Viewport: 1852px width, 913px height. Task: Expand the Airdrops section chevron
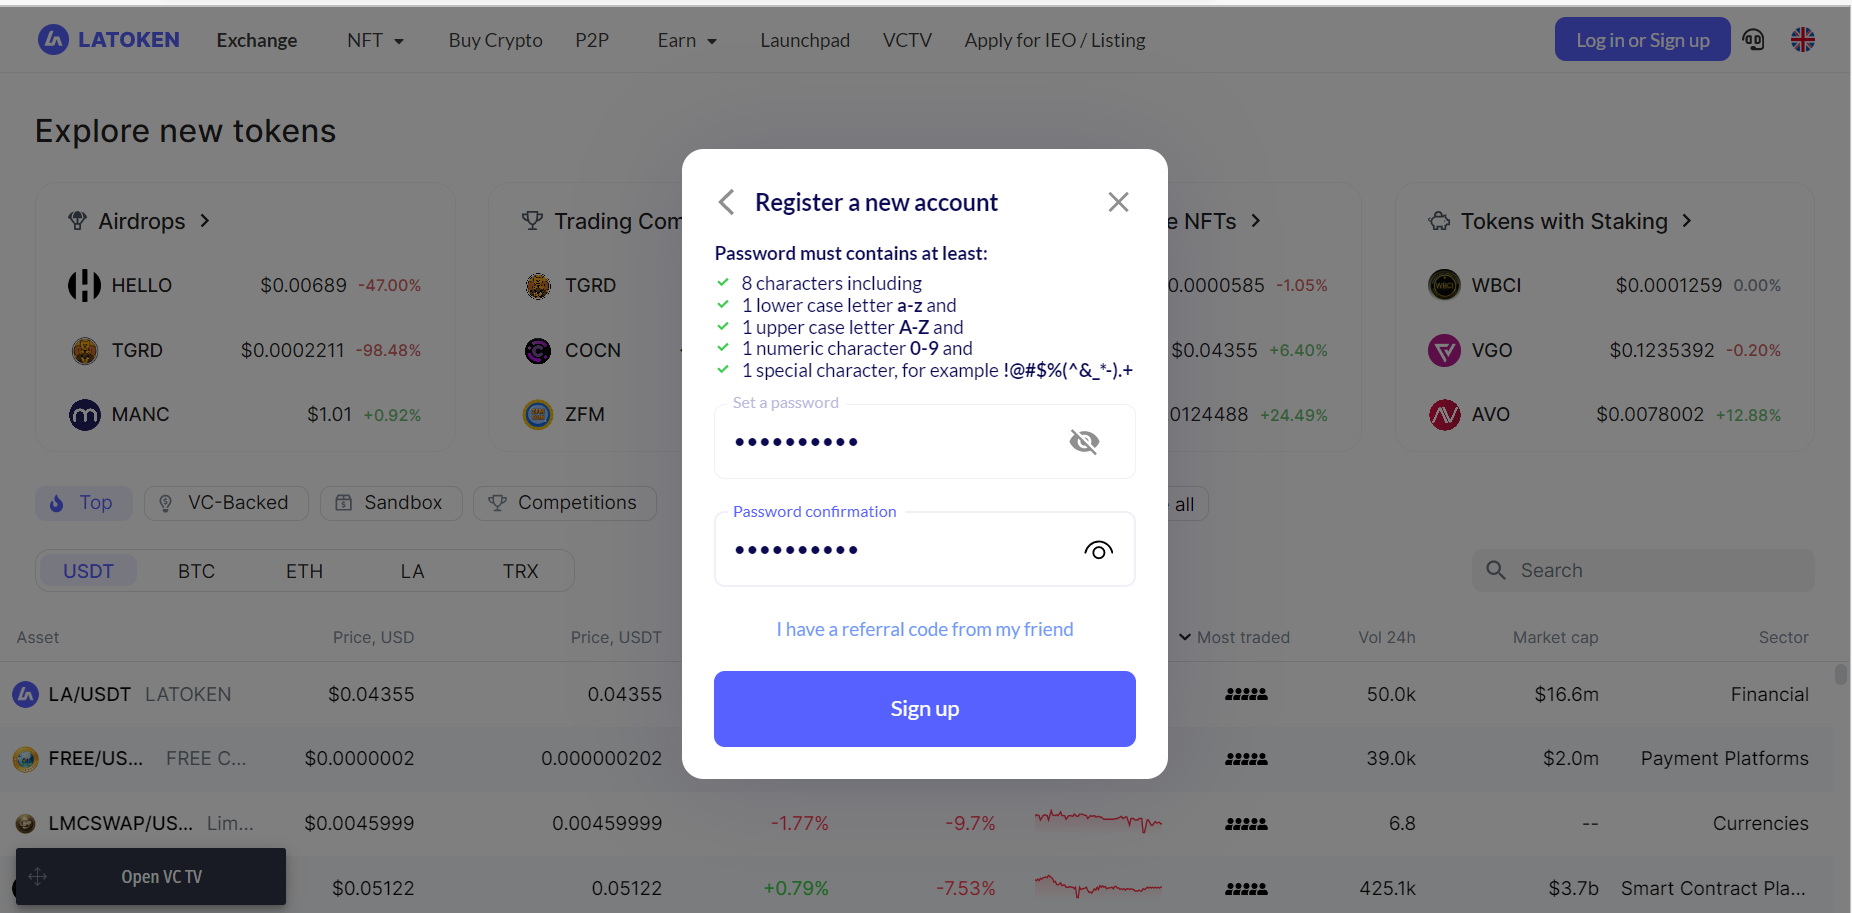click(205, 220)
